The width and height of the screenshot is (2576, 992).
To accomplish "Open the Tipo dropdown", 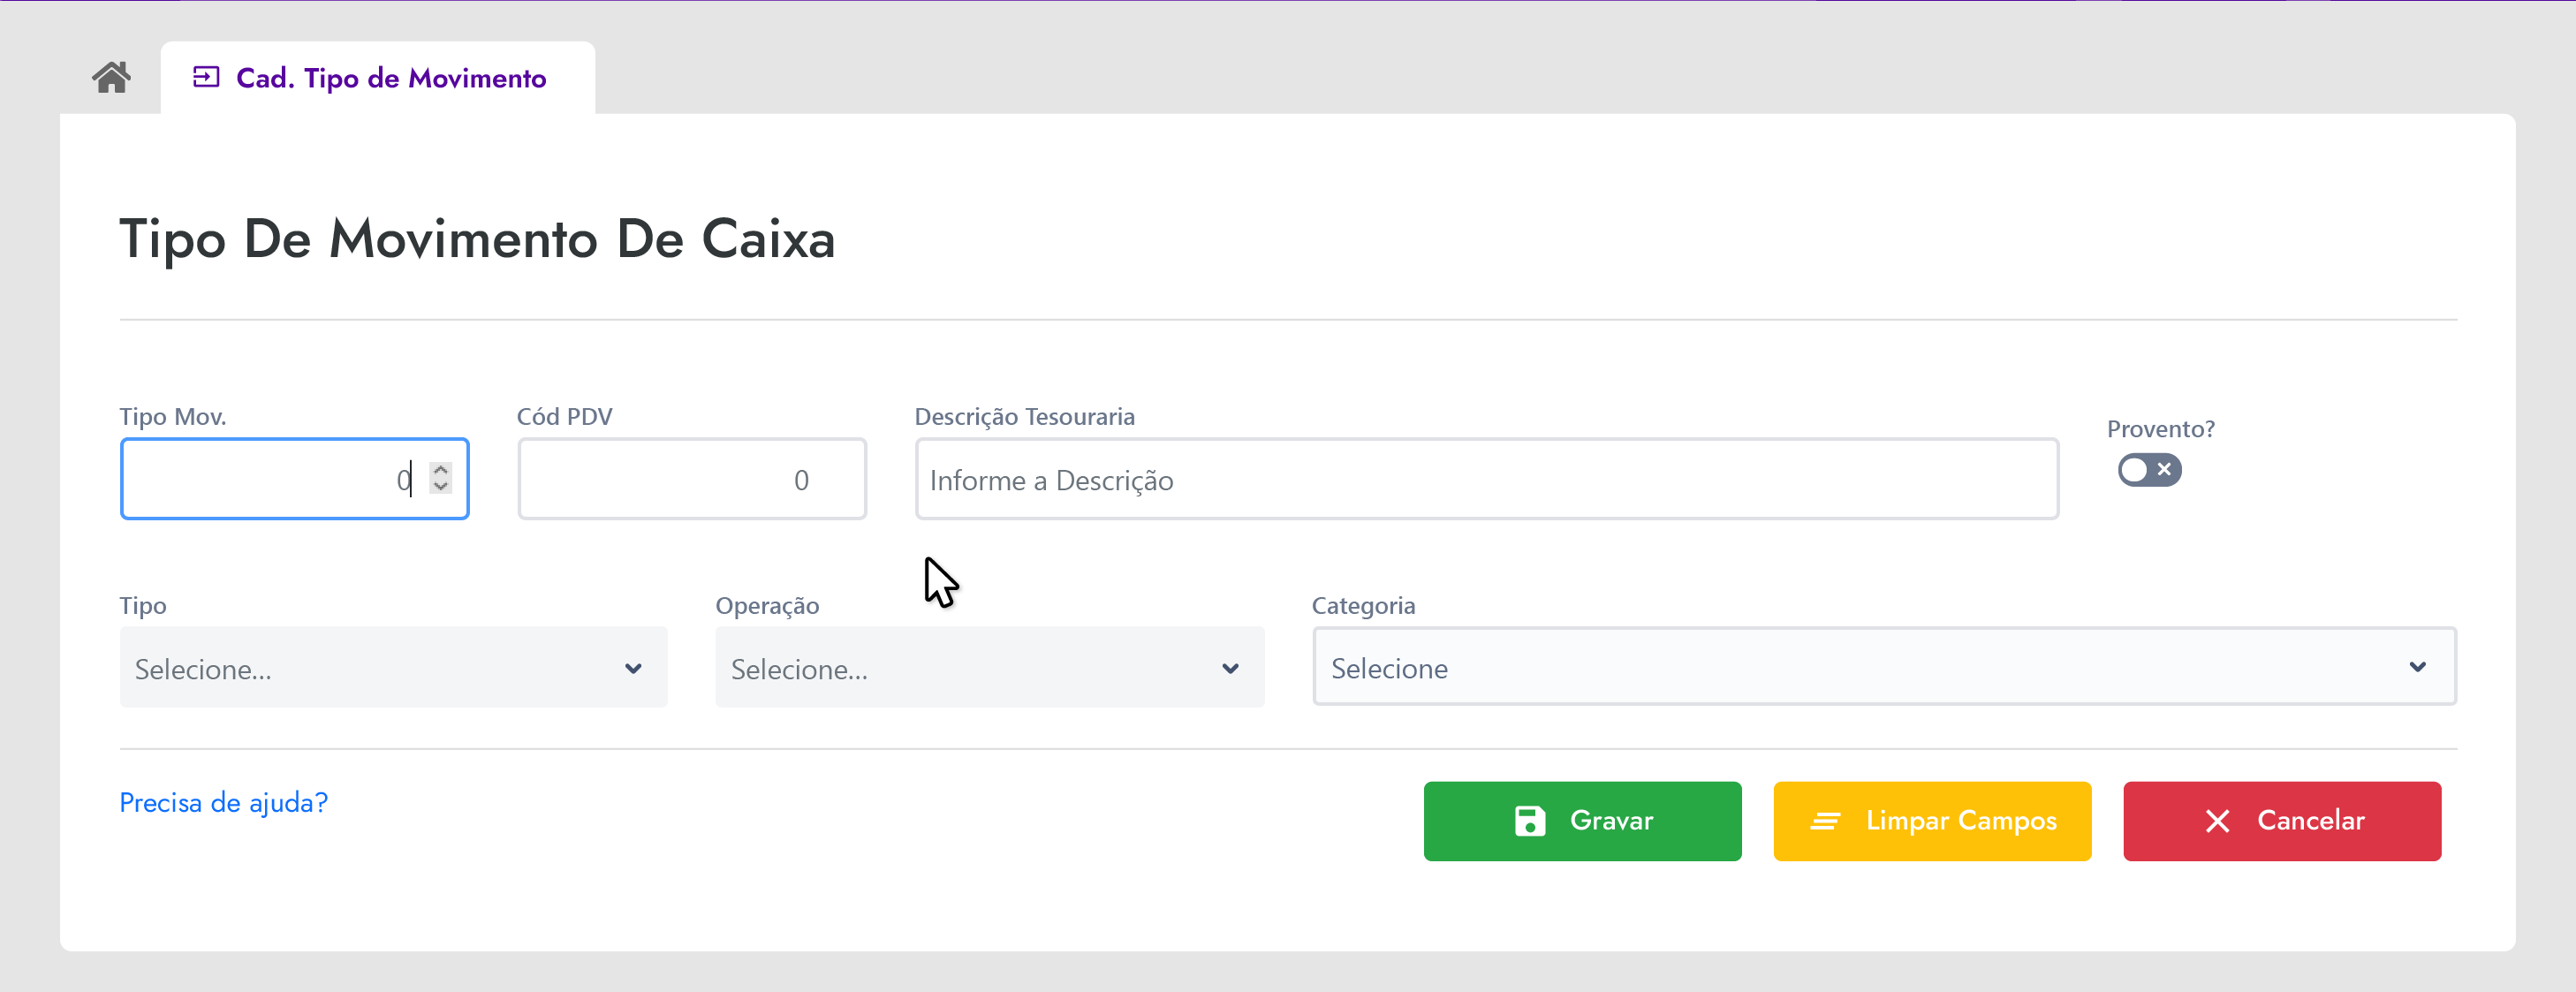I will point(393,667).
